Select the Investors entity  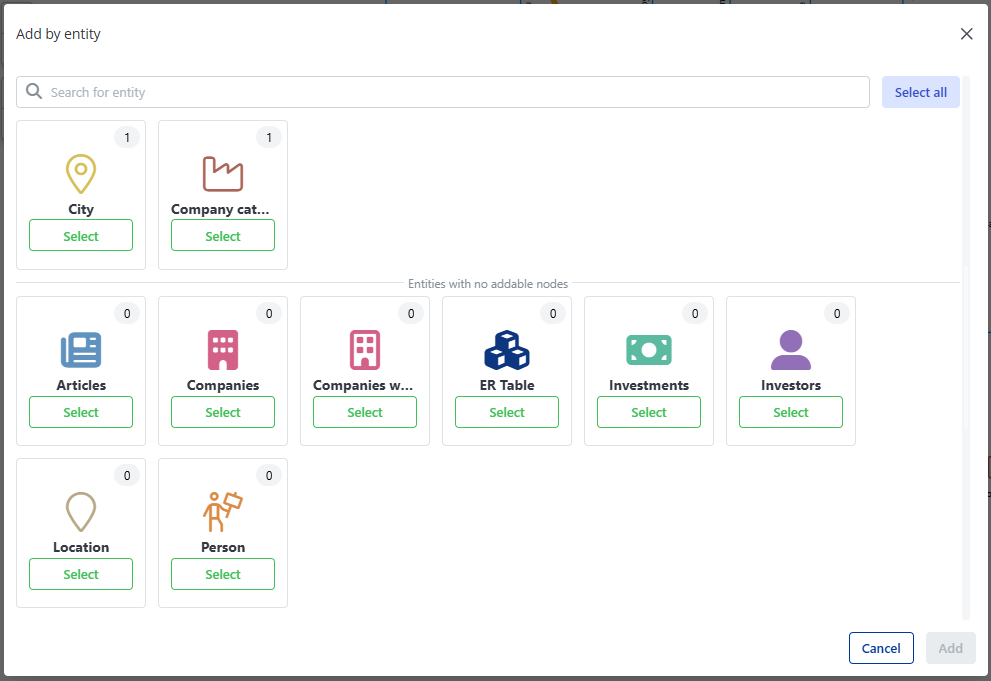[791, 412]
